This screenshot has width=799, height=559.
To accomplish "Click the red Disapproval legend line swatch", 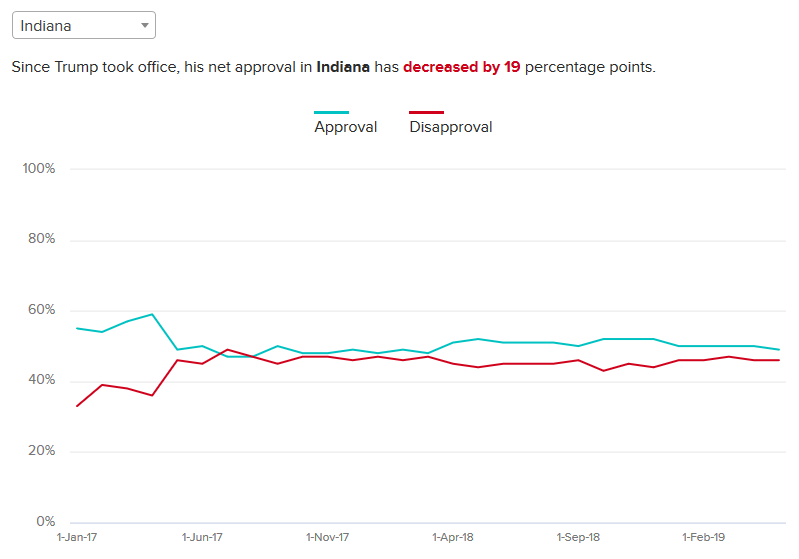I will 427,112.
